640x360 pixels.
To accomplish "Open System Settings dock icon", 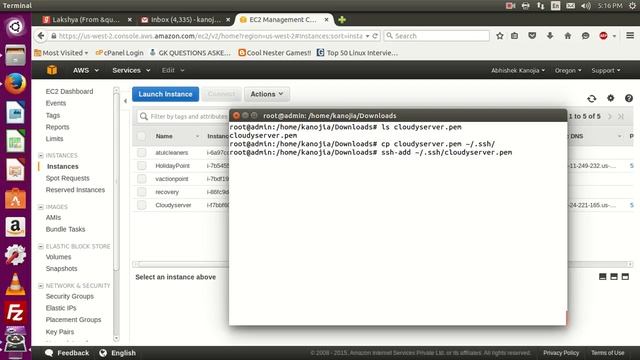I will coord(15,255).
